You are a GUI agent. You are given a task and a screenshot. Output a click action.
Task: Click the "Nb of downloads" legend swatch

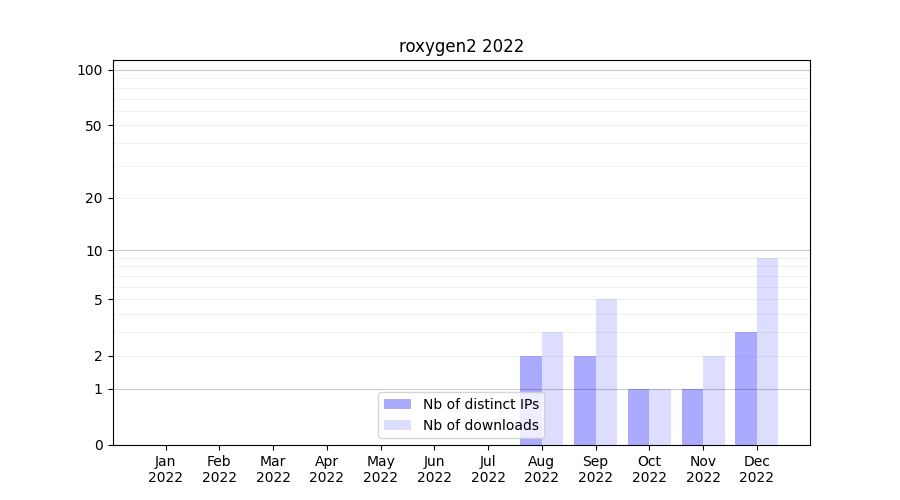pyautogui.click(x=397, y=425)
